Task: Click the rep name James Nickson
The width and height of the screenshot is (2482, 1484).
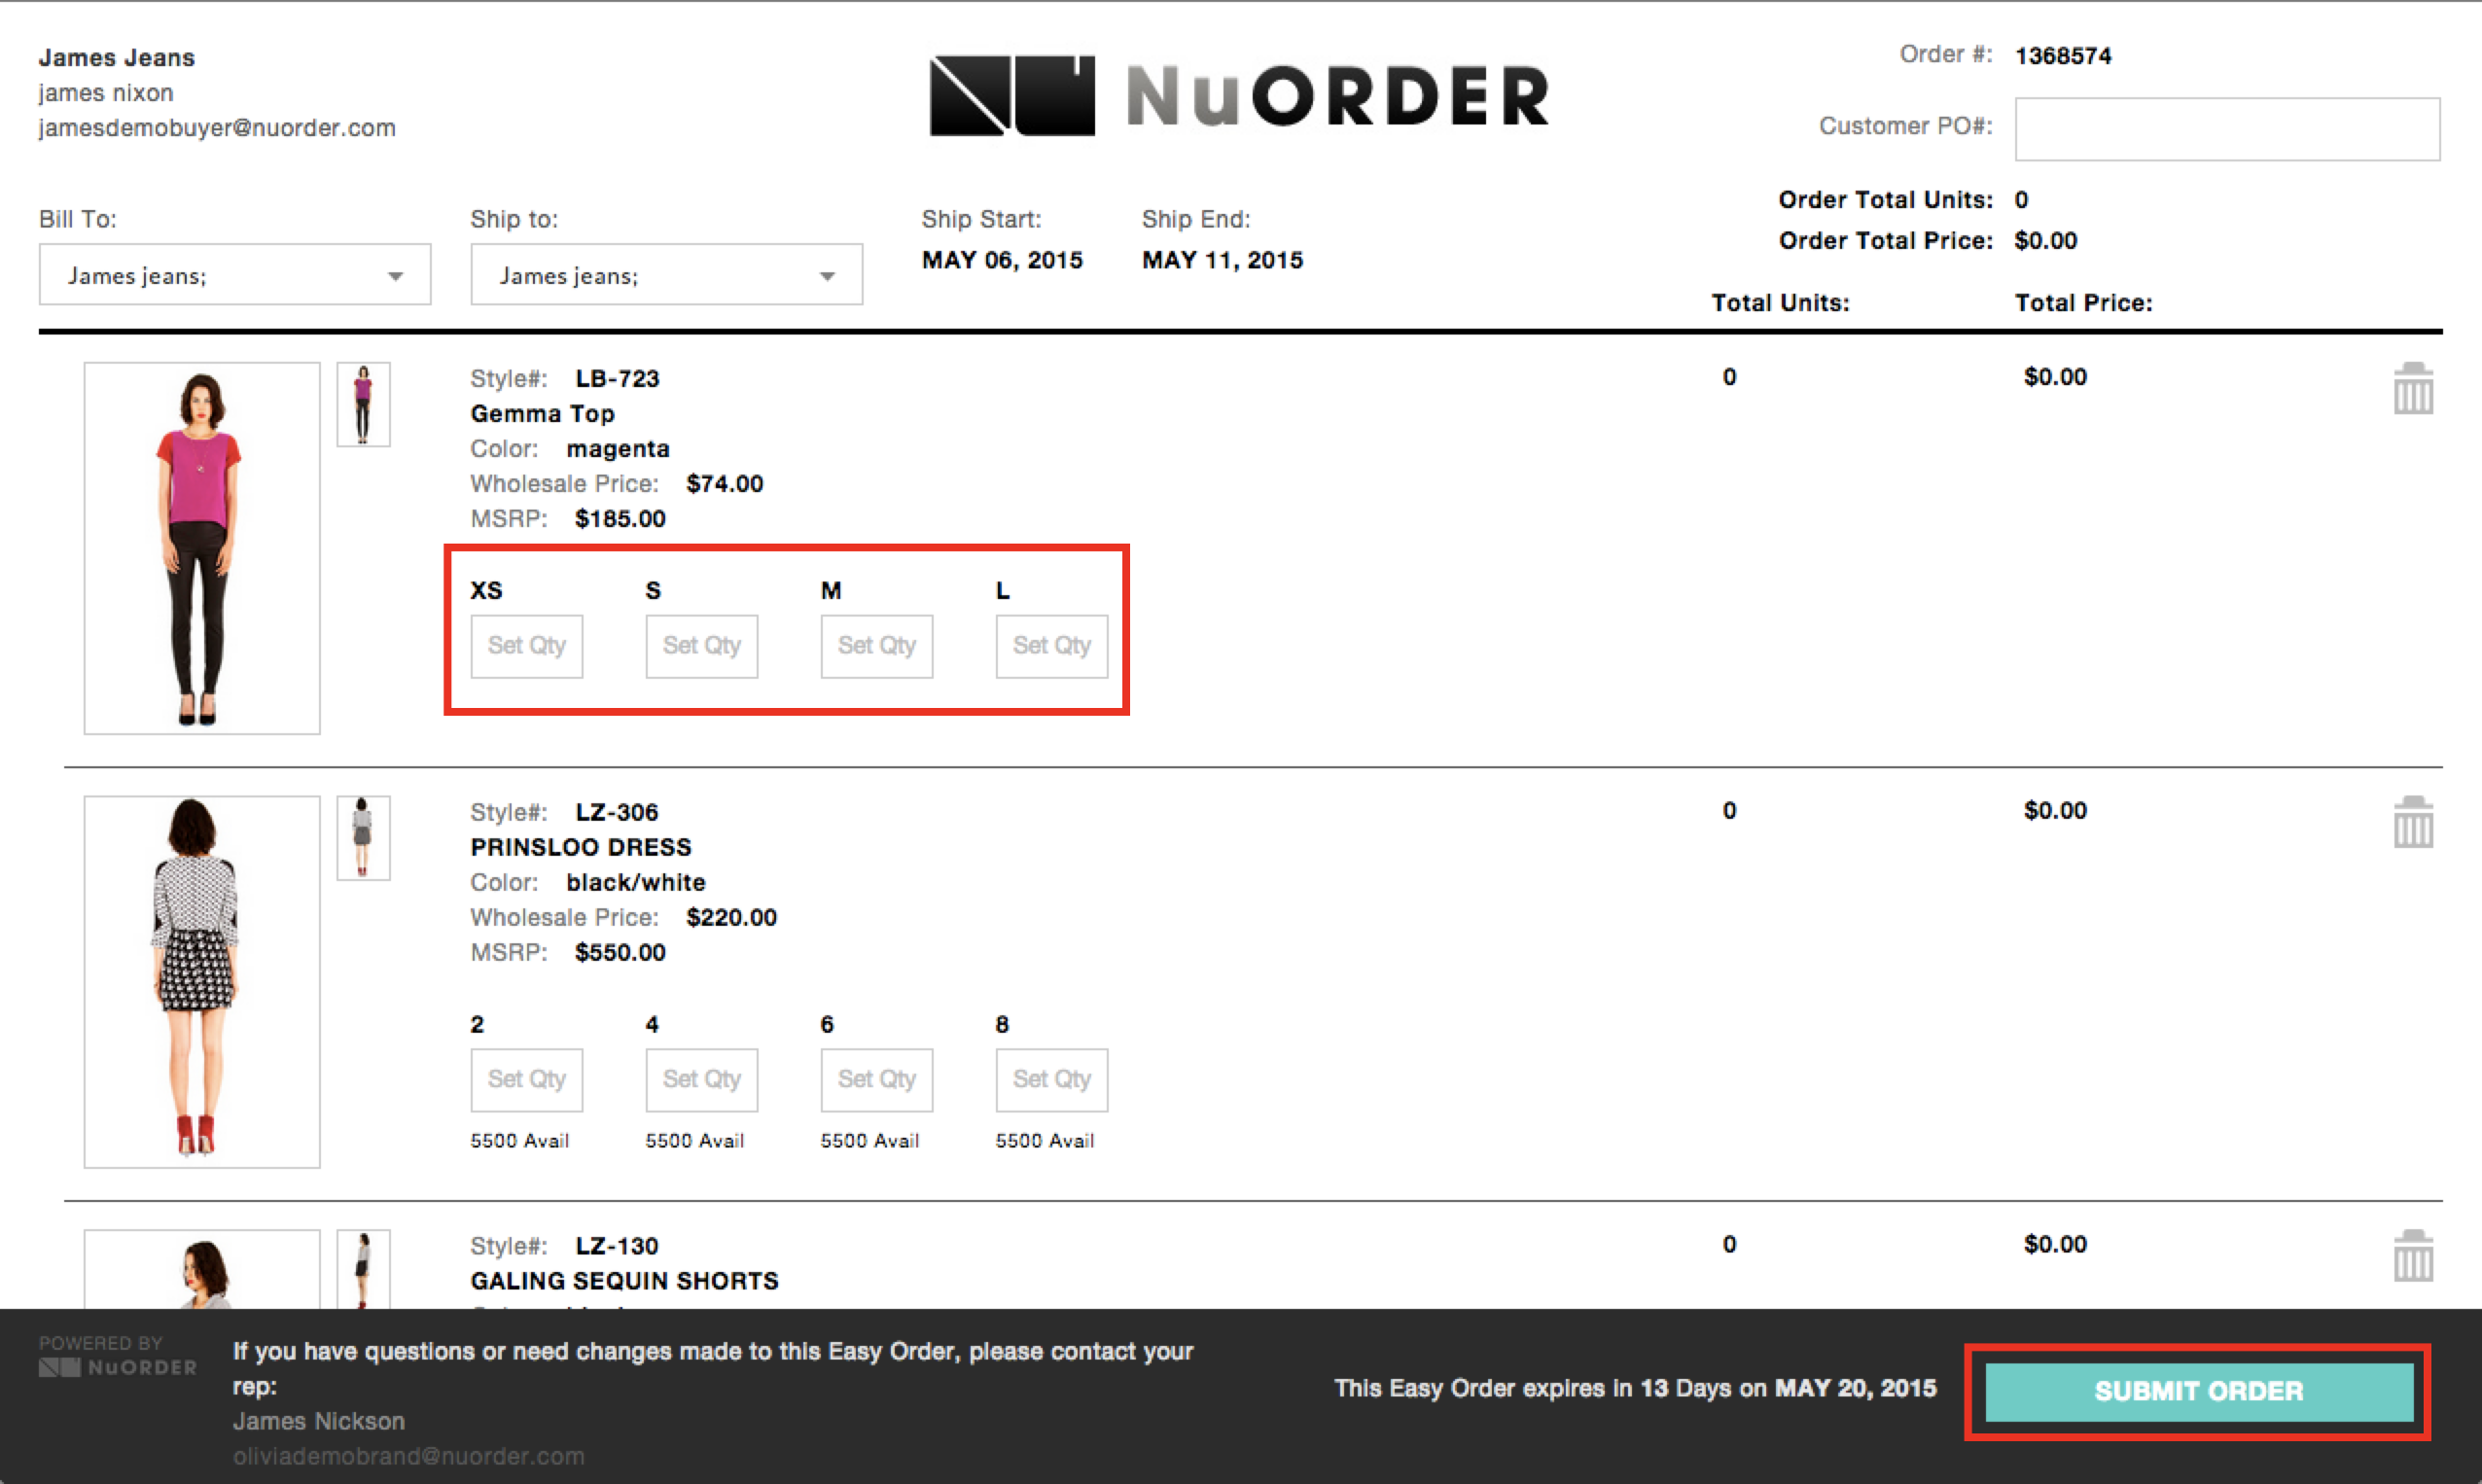Action: tap(319, 1421)
